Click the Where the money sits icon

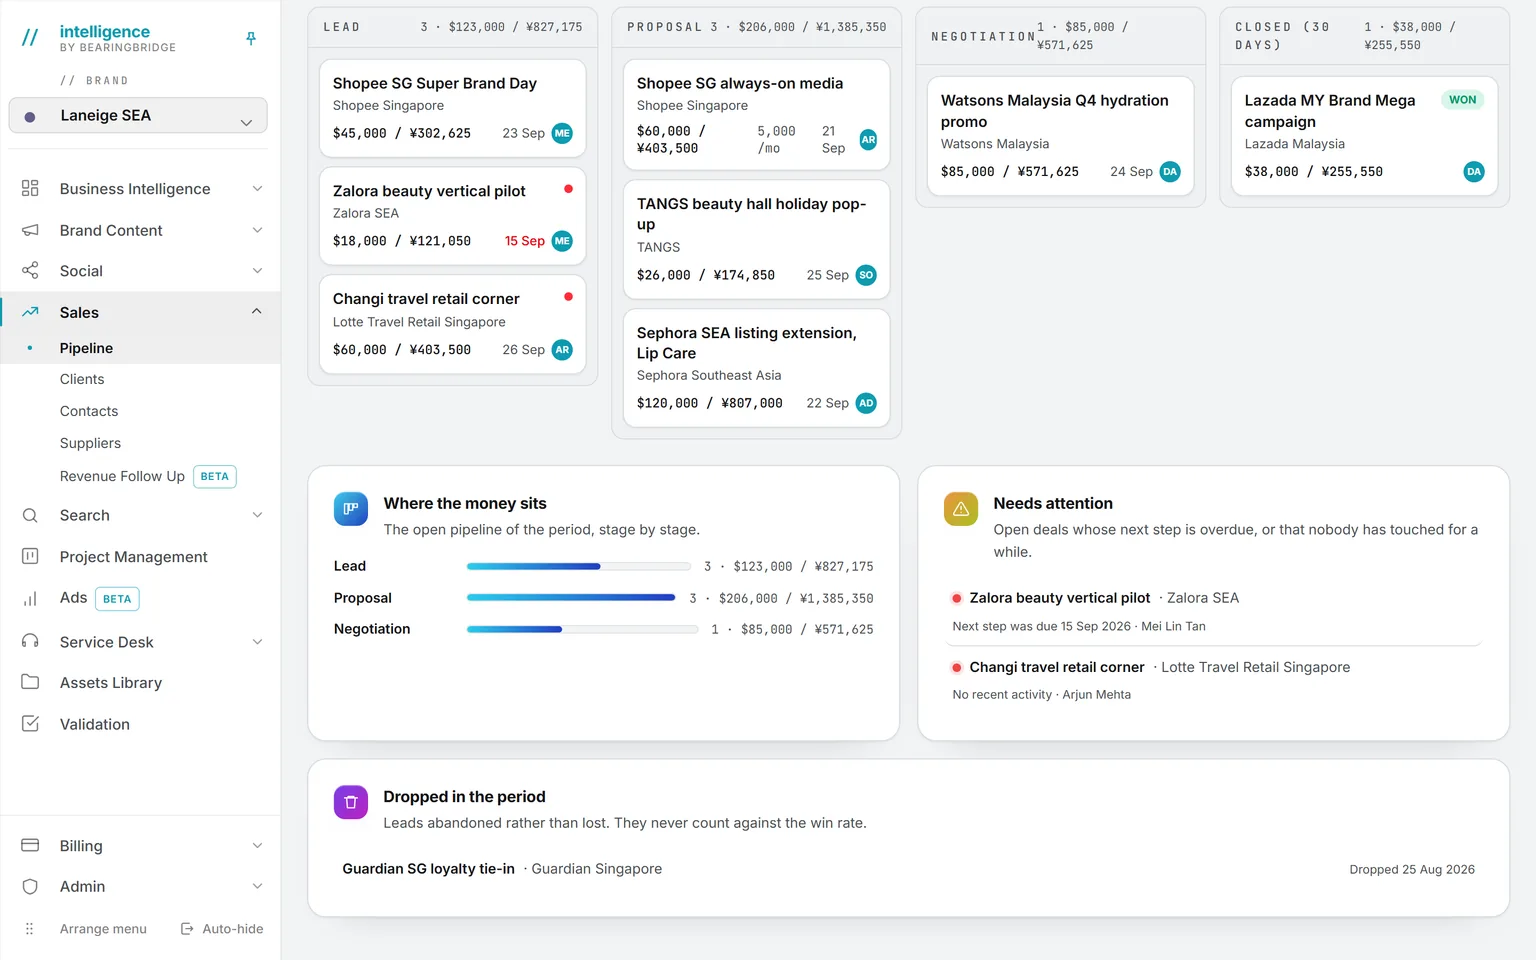351,509
